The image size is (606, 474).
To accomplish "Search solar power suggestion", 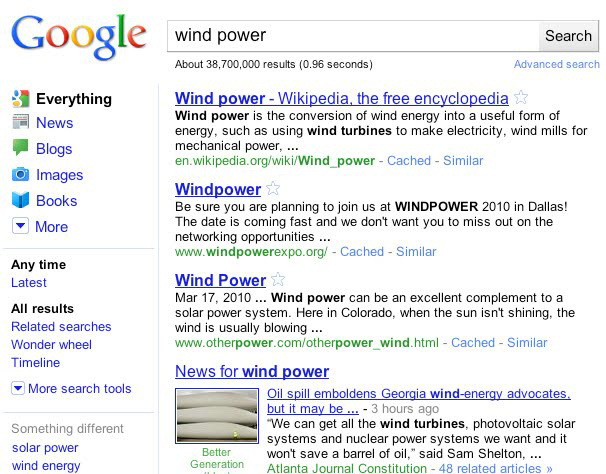I will point(45,448).
